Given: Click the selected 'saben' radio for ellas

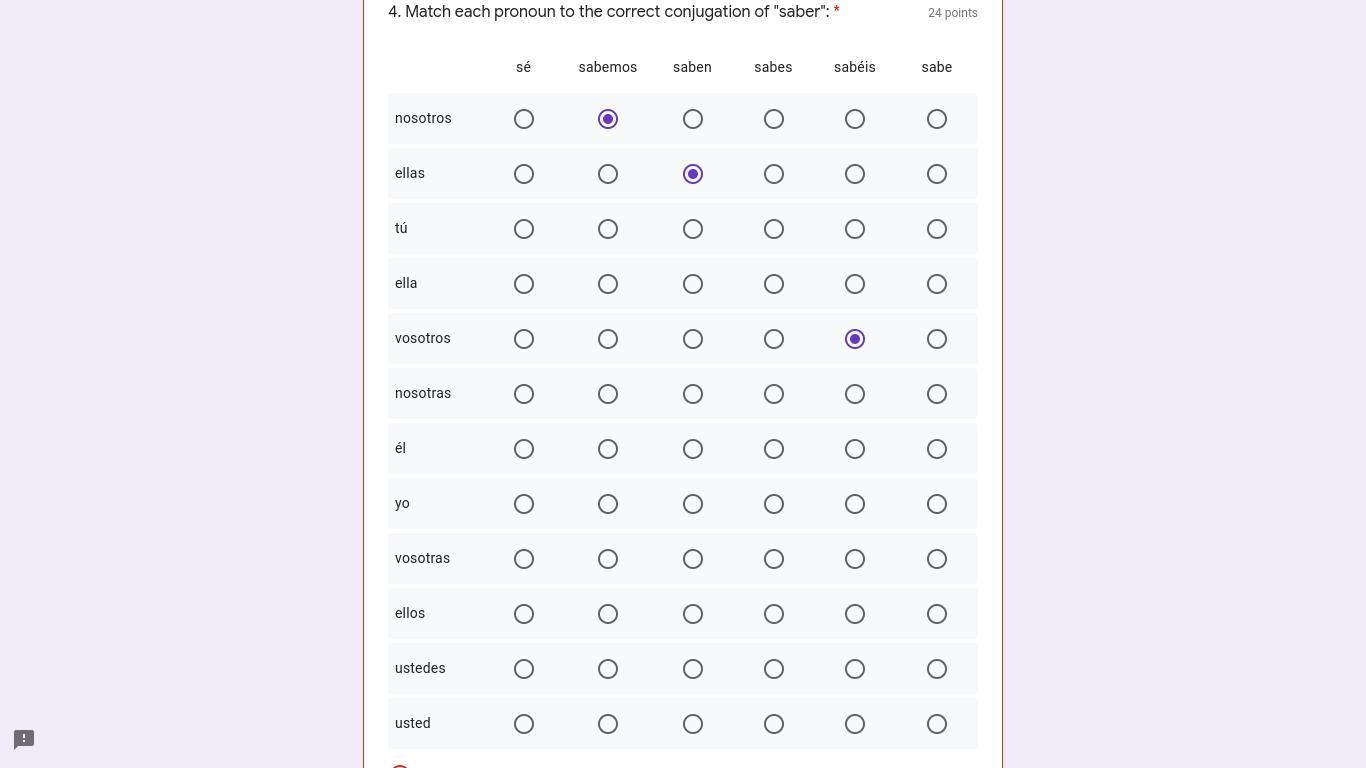Looking at the screenshot, I should point(692,174).
